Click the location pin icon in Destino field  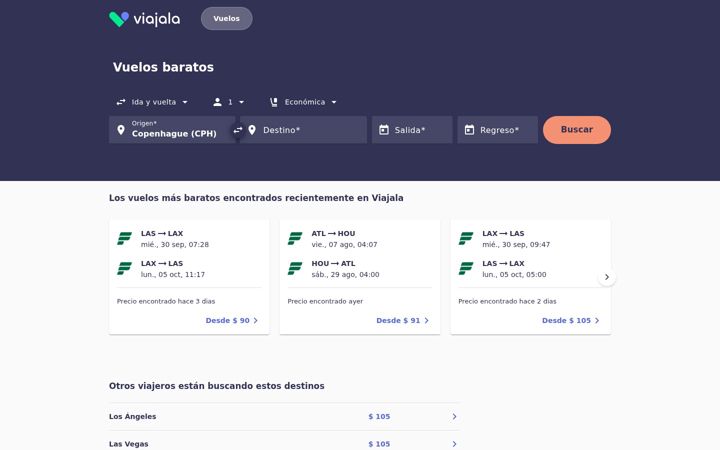pyautogui.click(x=252, y=130)
